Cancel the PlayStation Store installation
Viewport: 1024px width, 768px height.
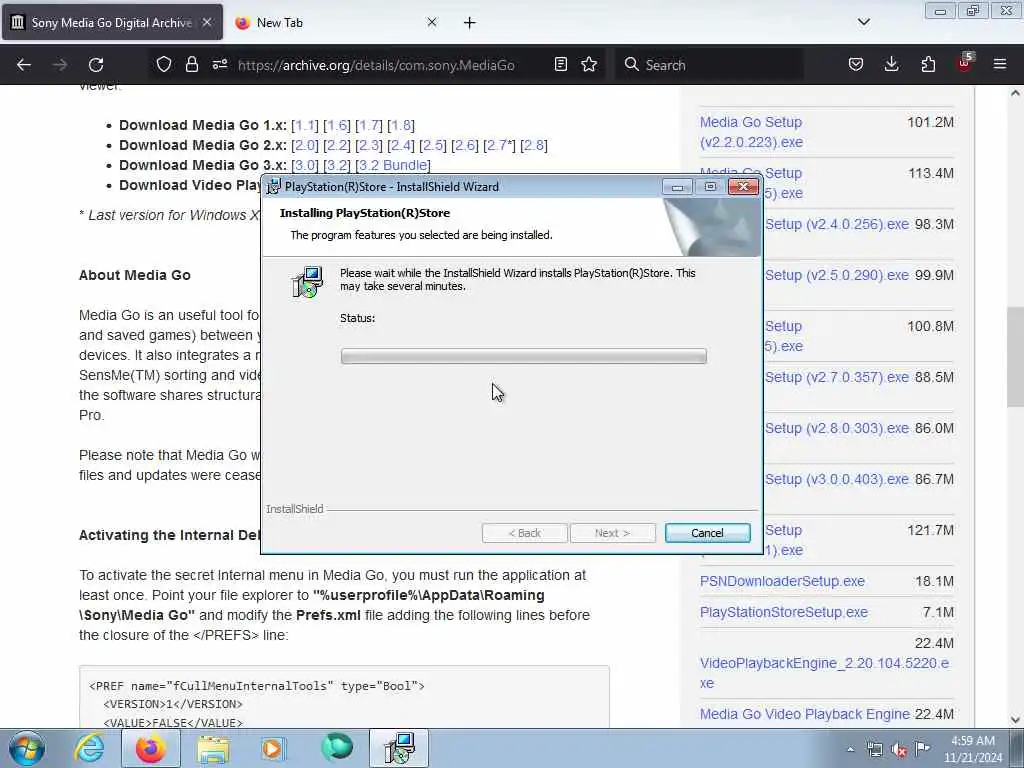tap(707, 533)
